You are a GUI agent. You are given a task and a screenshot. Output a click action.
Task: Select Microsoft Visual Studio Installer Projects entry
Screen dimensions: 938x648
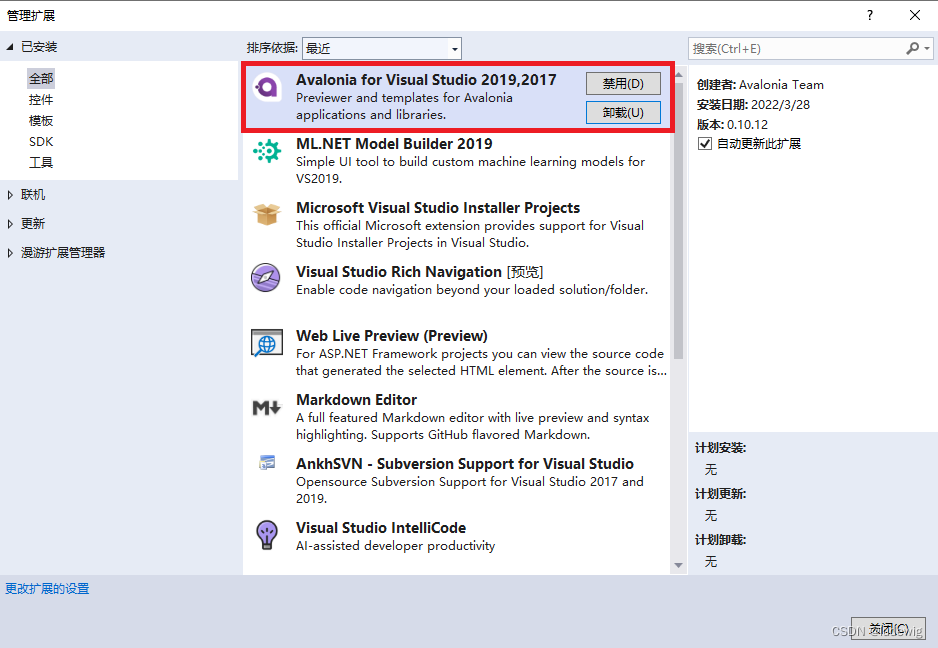pyautogui.click(x=457, y=224)
